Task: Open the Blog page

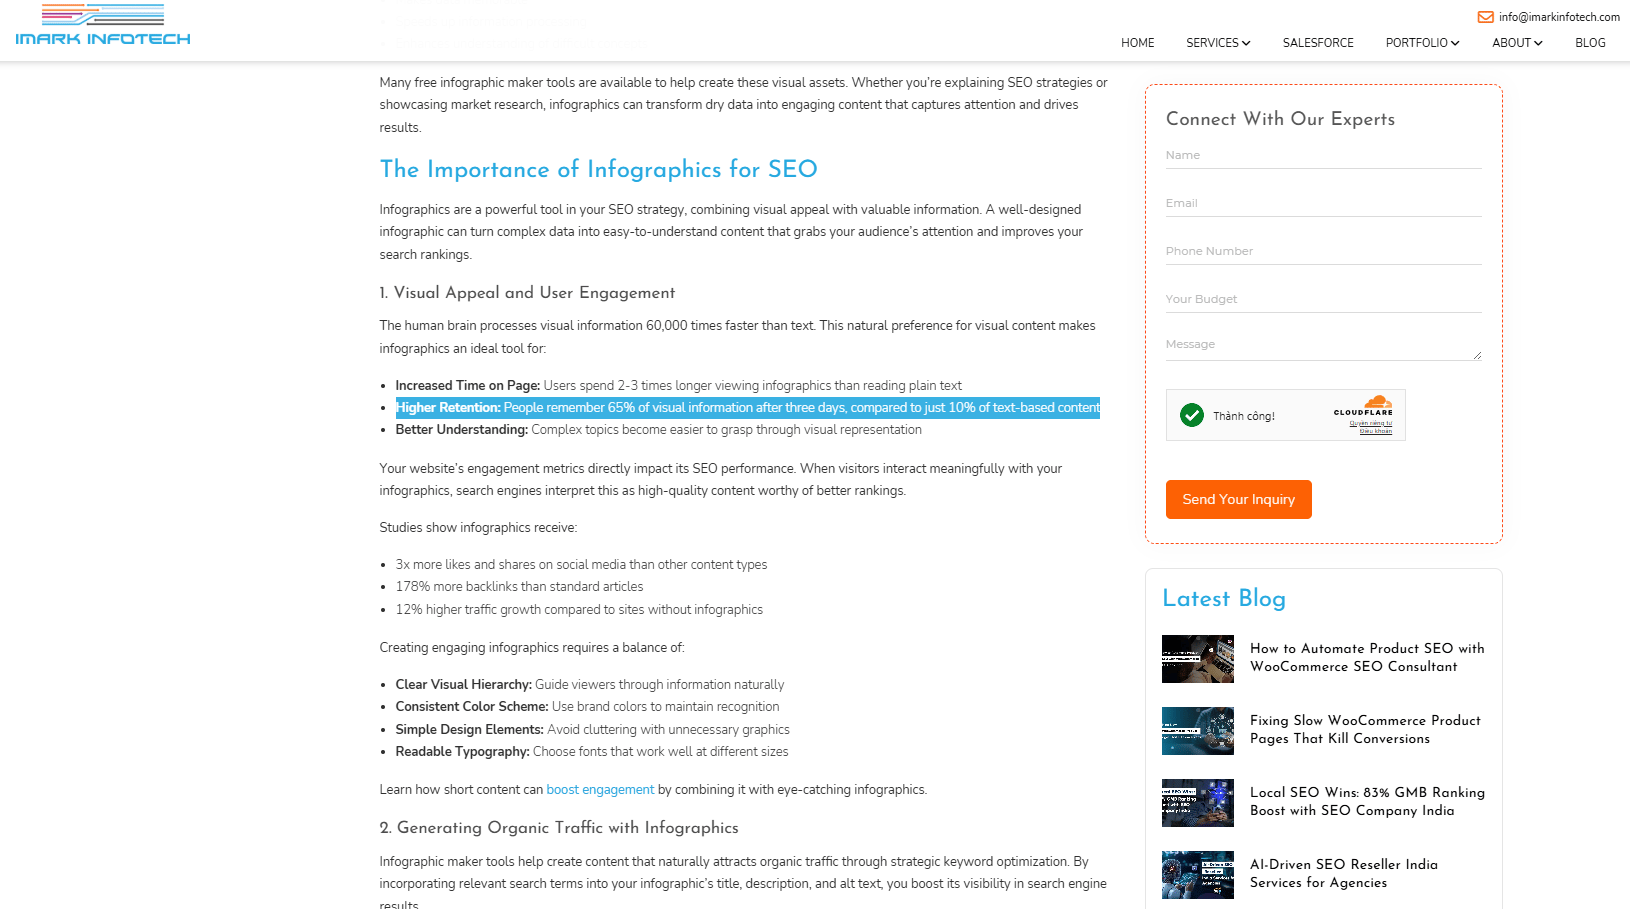Action: click(x=1590, y=43)
